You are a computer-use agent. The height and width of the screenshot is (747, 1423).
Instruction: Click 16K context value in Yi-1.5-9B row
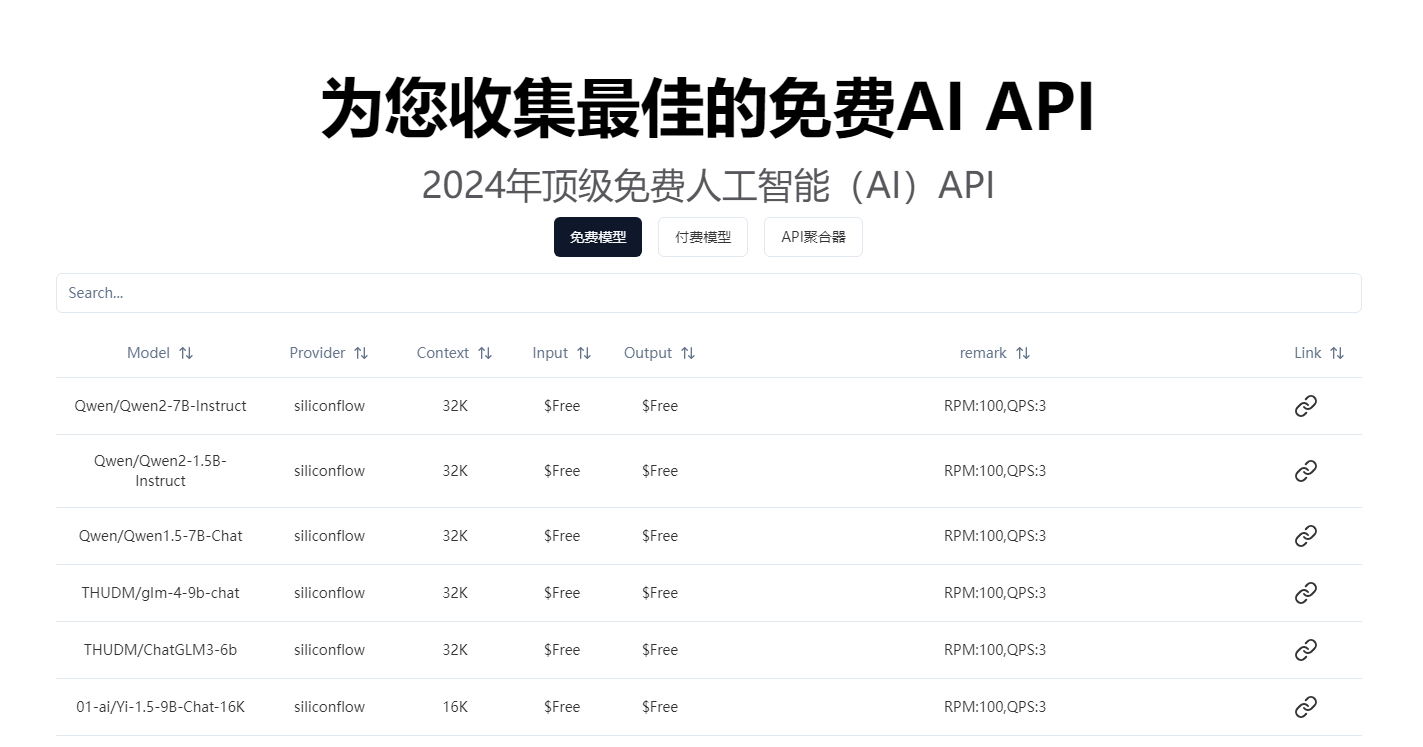(x=455, y=707)
